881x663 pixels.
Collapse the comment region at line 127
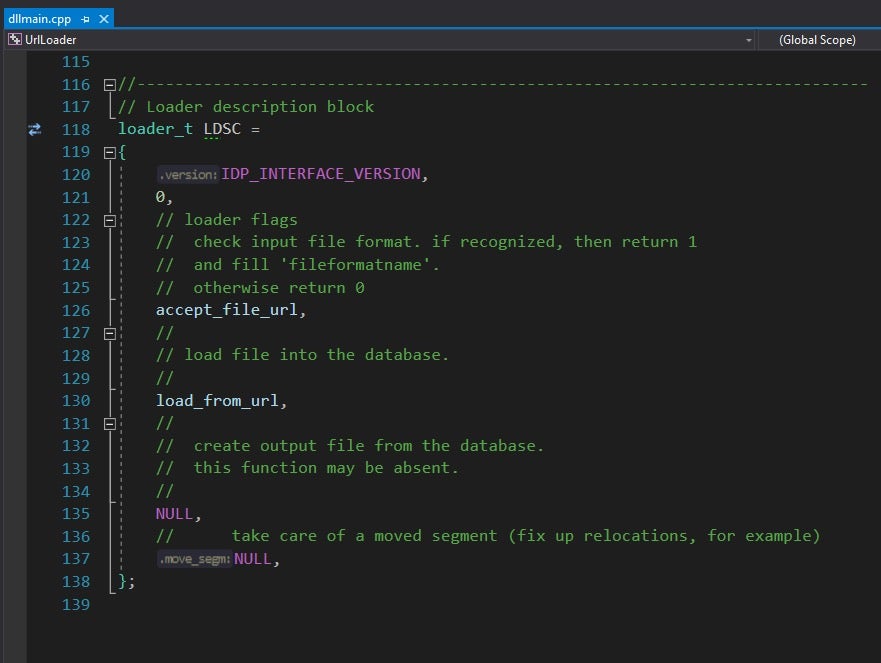(110, 333)
